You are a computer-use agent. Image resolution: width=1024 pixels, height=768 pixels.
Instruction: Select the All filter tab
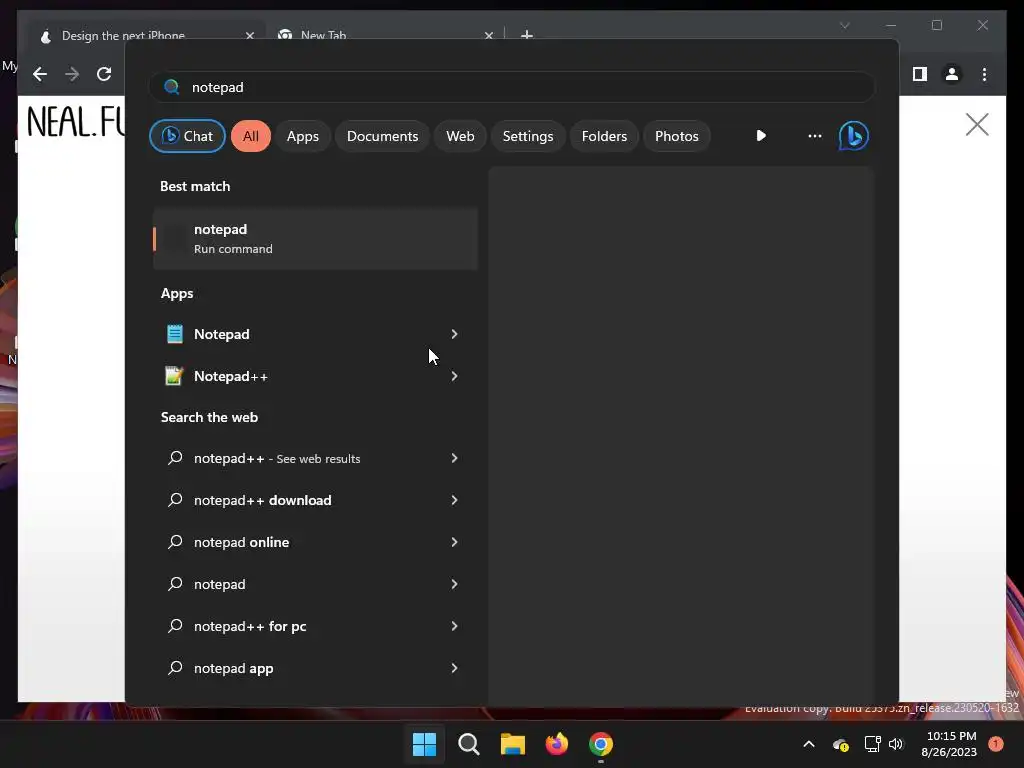click(251, 136)
